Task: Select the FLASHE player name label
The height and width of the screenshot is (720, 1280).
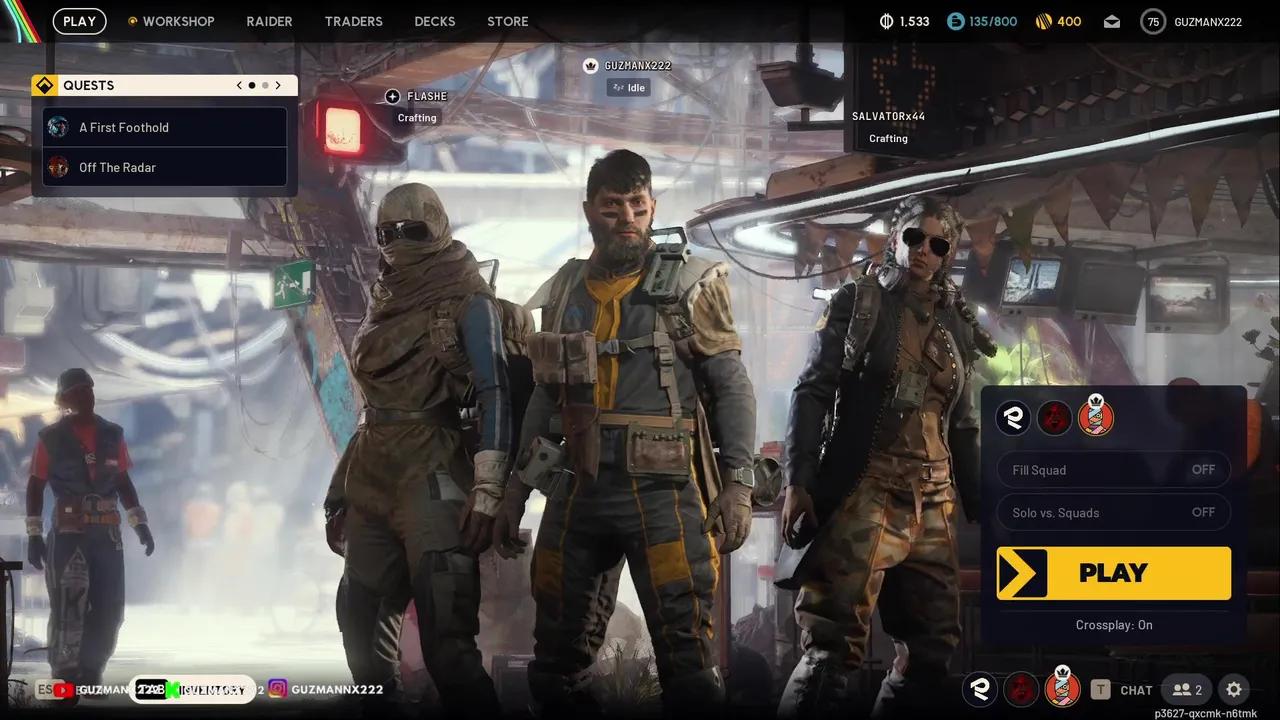Action: [427, 96]
